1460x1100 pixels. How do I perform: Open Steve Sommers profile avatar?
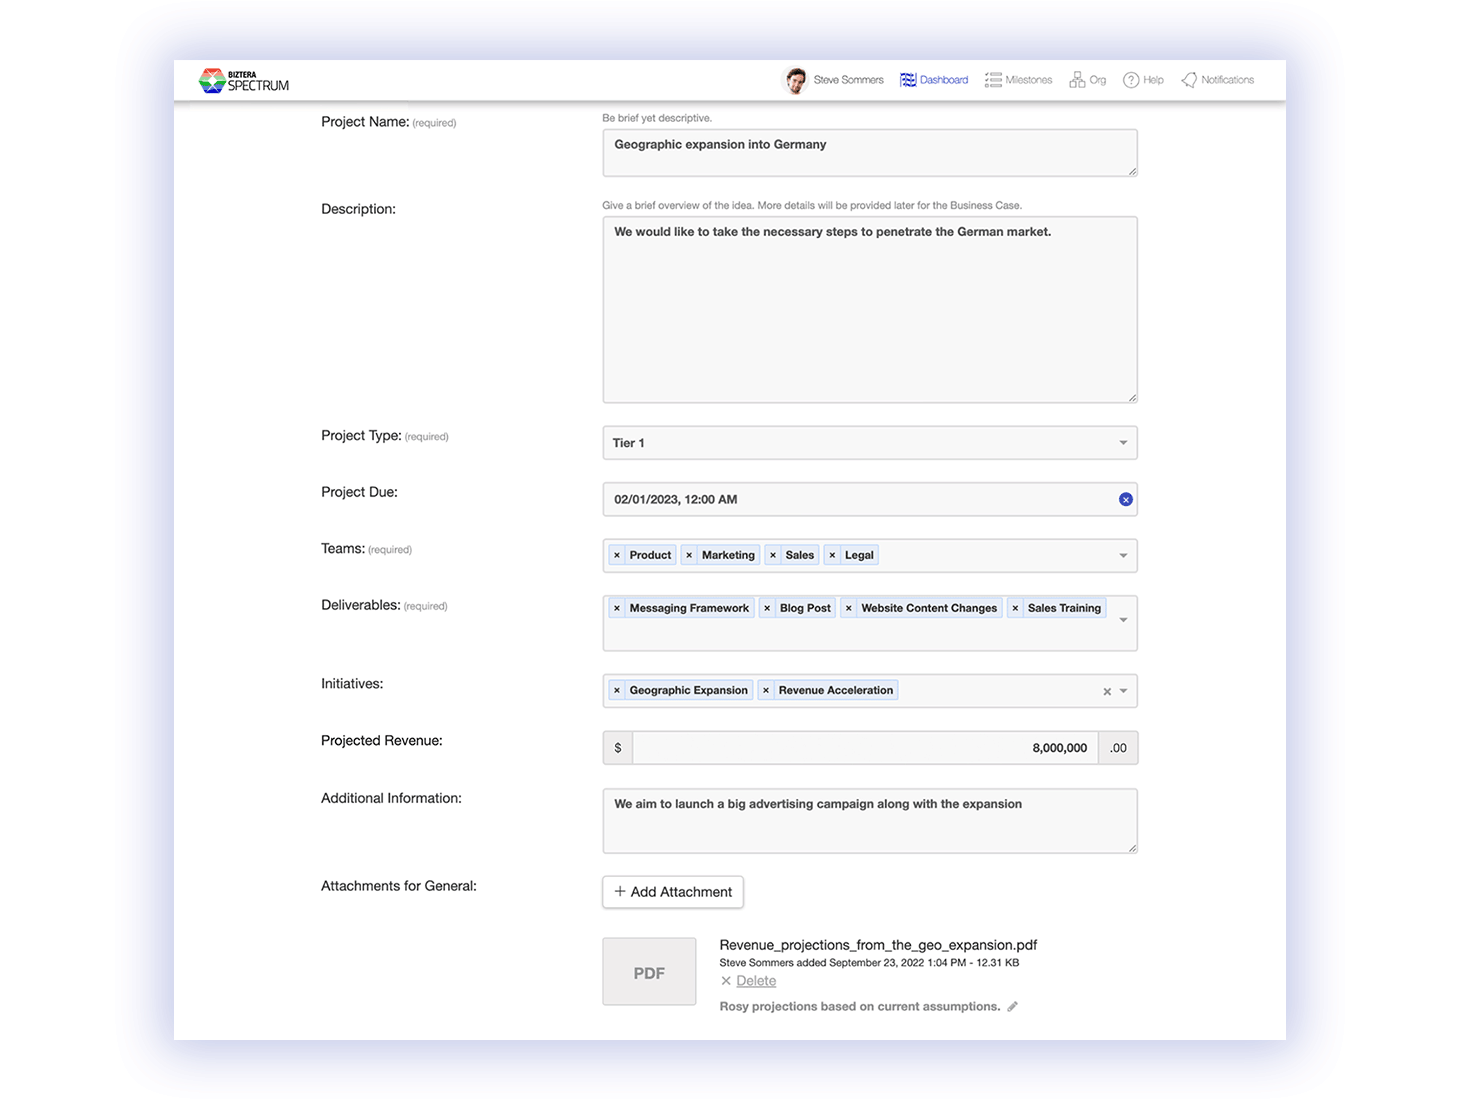click(x=795, y=80)
